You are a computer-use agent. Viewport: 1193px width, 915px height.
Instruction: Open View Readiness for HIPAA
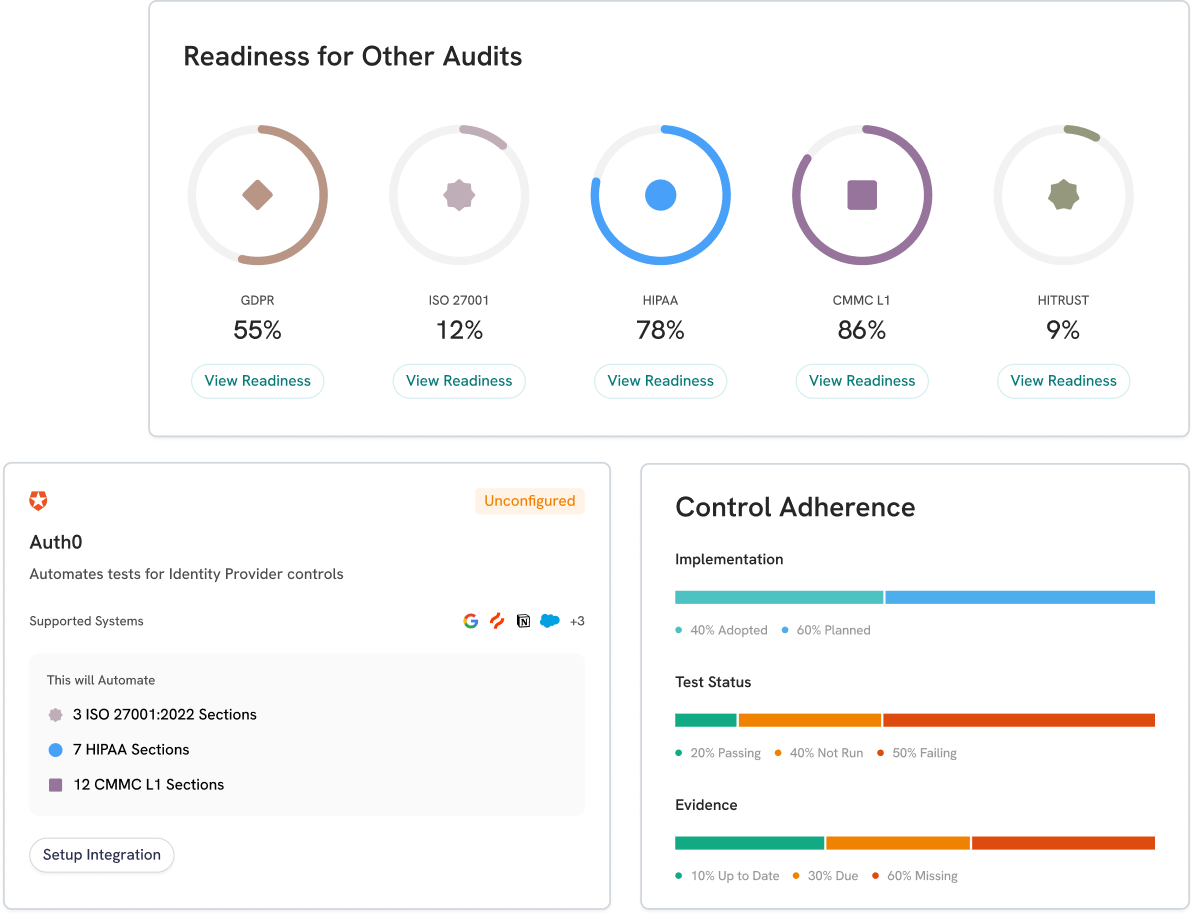click(660, 381)
